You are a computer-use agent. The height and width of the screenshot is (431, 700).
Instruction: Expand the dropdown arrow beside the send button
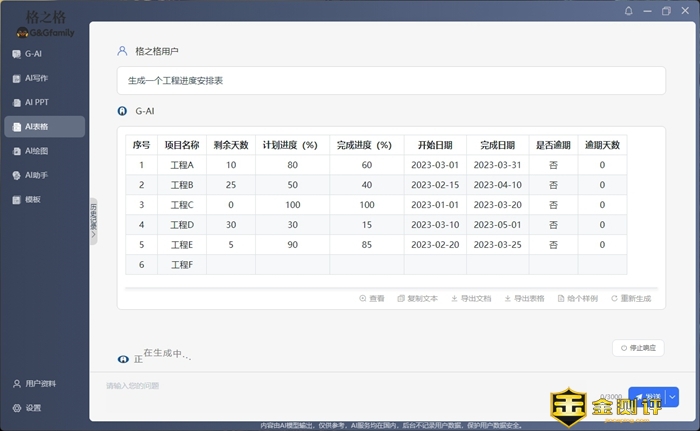(x=672, y=397)
